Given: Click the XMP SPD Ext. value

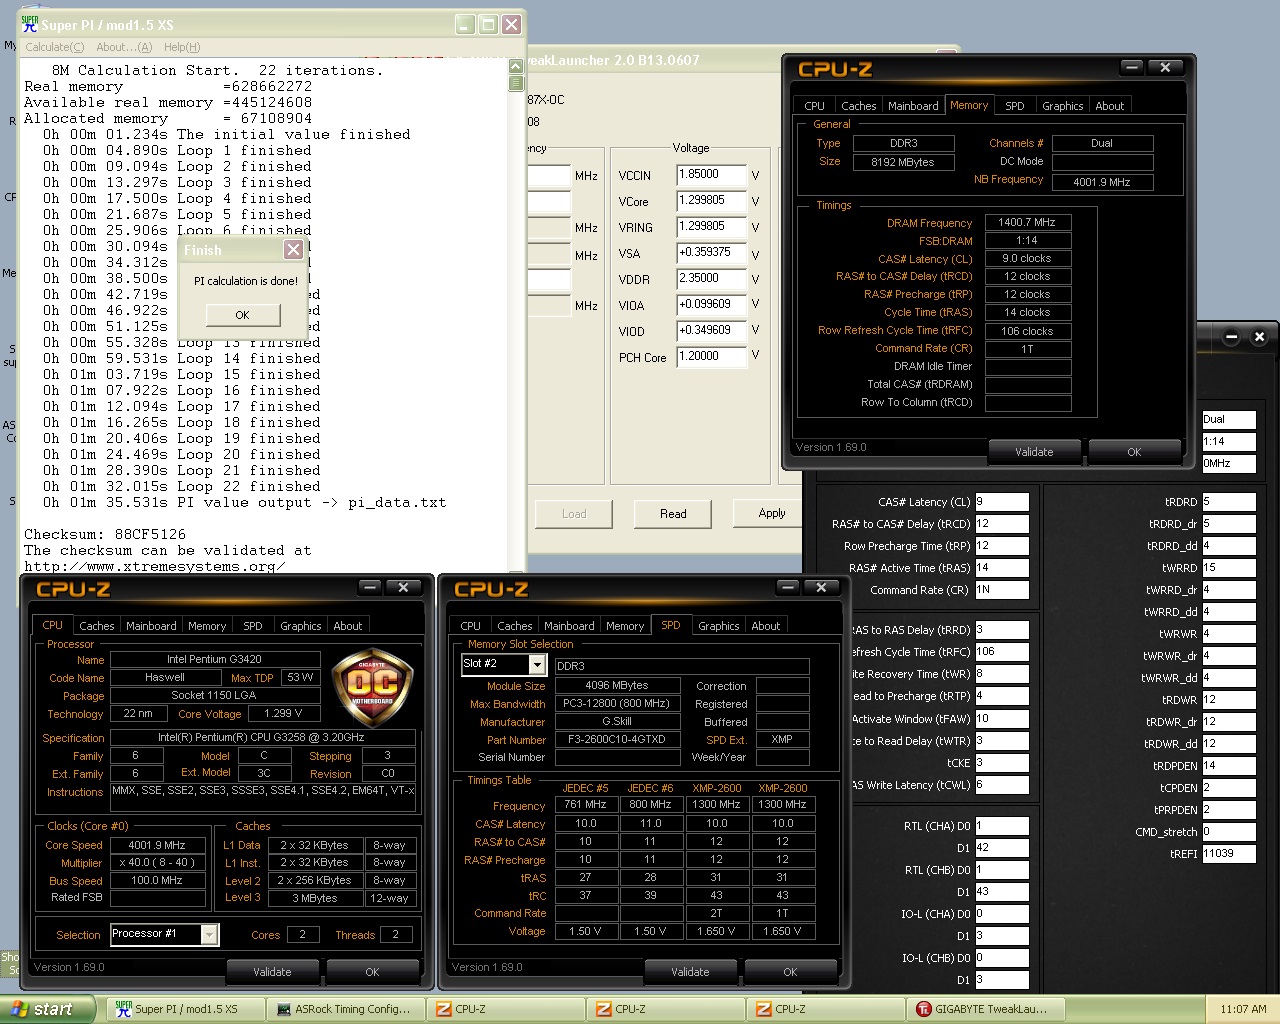Looking at the screenshot, I should pos(782,740).
